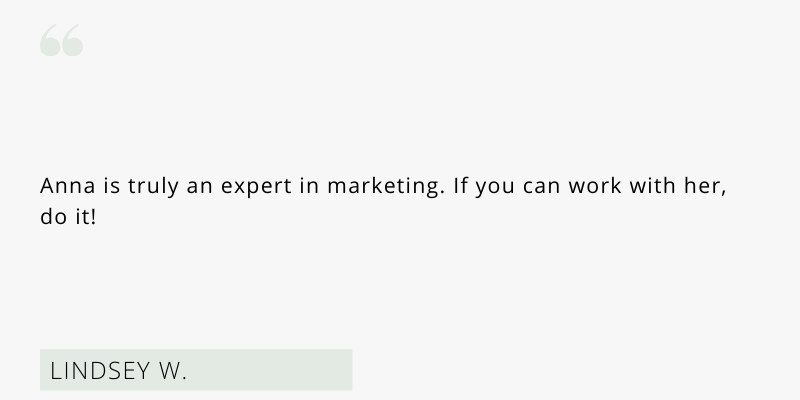This screenshot has height=400, width=800.
Task: Select the LINDSEY W. name label
Action: tap(118, 370)
